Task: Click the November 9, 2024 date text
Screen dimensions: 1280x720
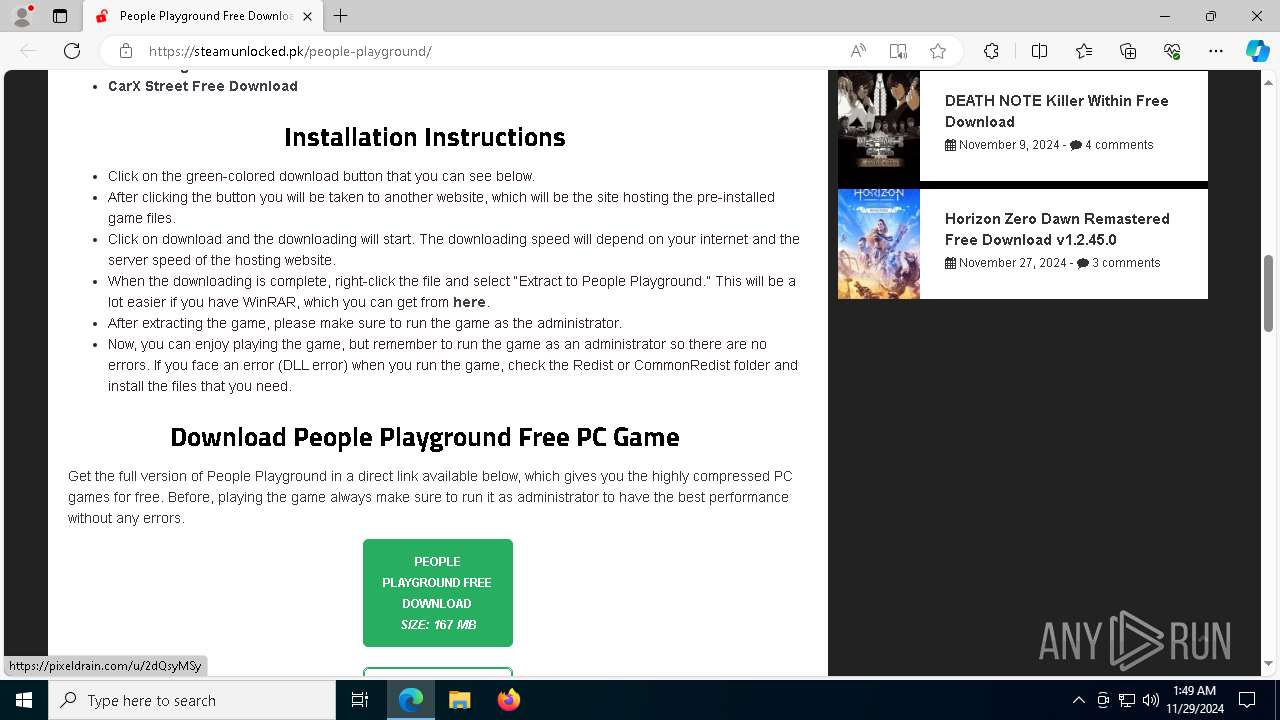Action: click(x=1009, y=145)
